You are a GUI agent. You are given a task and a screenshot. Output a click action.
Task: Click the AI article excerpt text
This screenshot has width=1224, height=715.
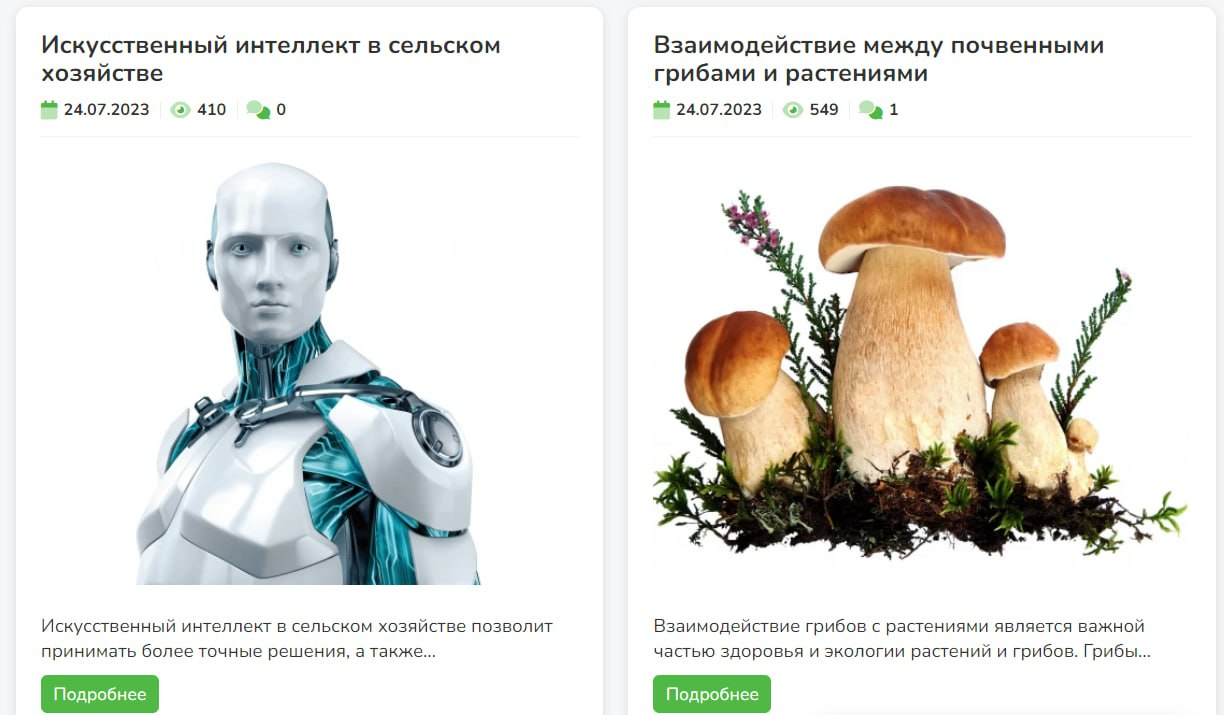[297, 639]
